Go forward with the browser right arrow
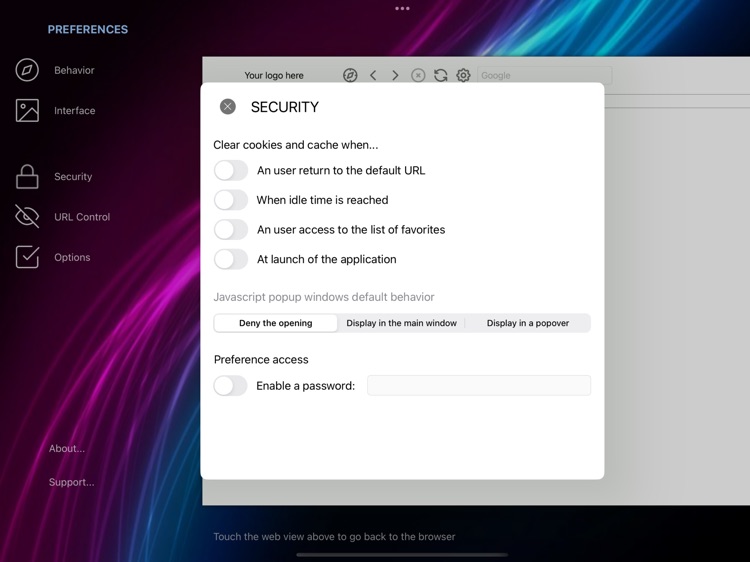750x562 pixels. [395, 75]
